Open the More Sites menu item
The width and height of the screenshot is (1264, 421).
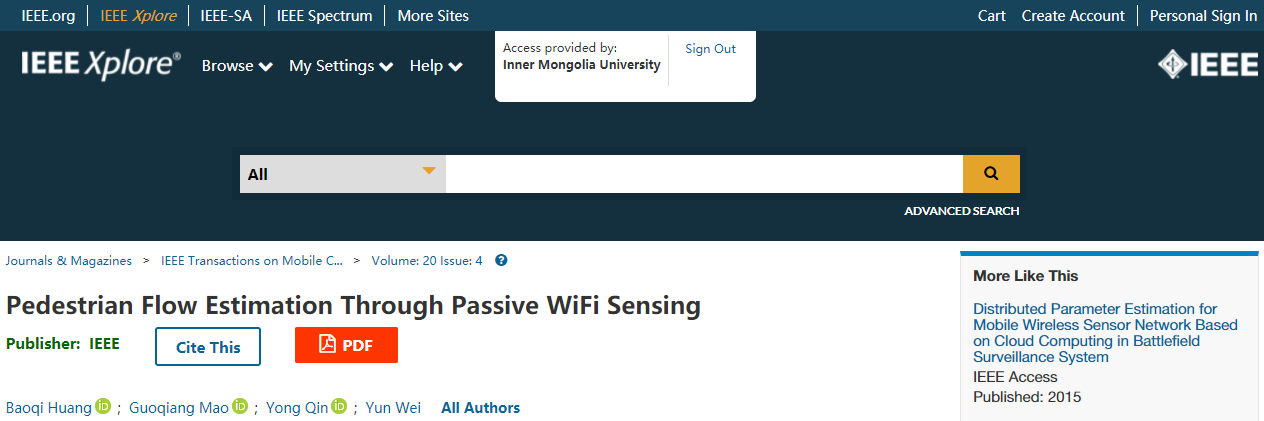pos(433,15)
